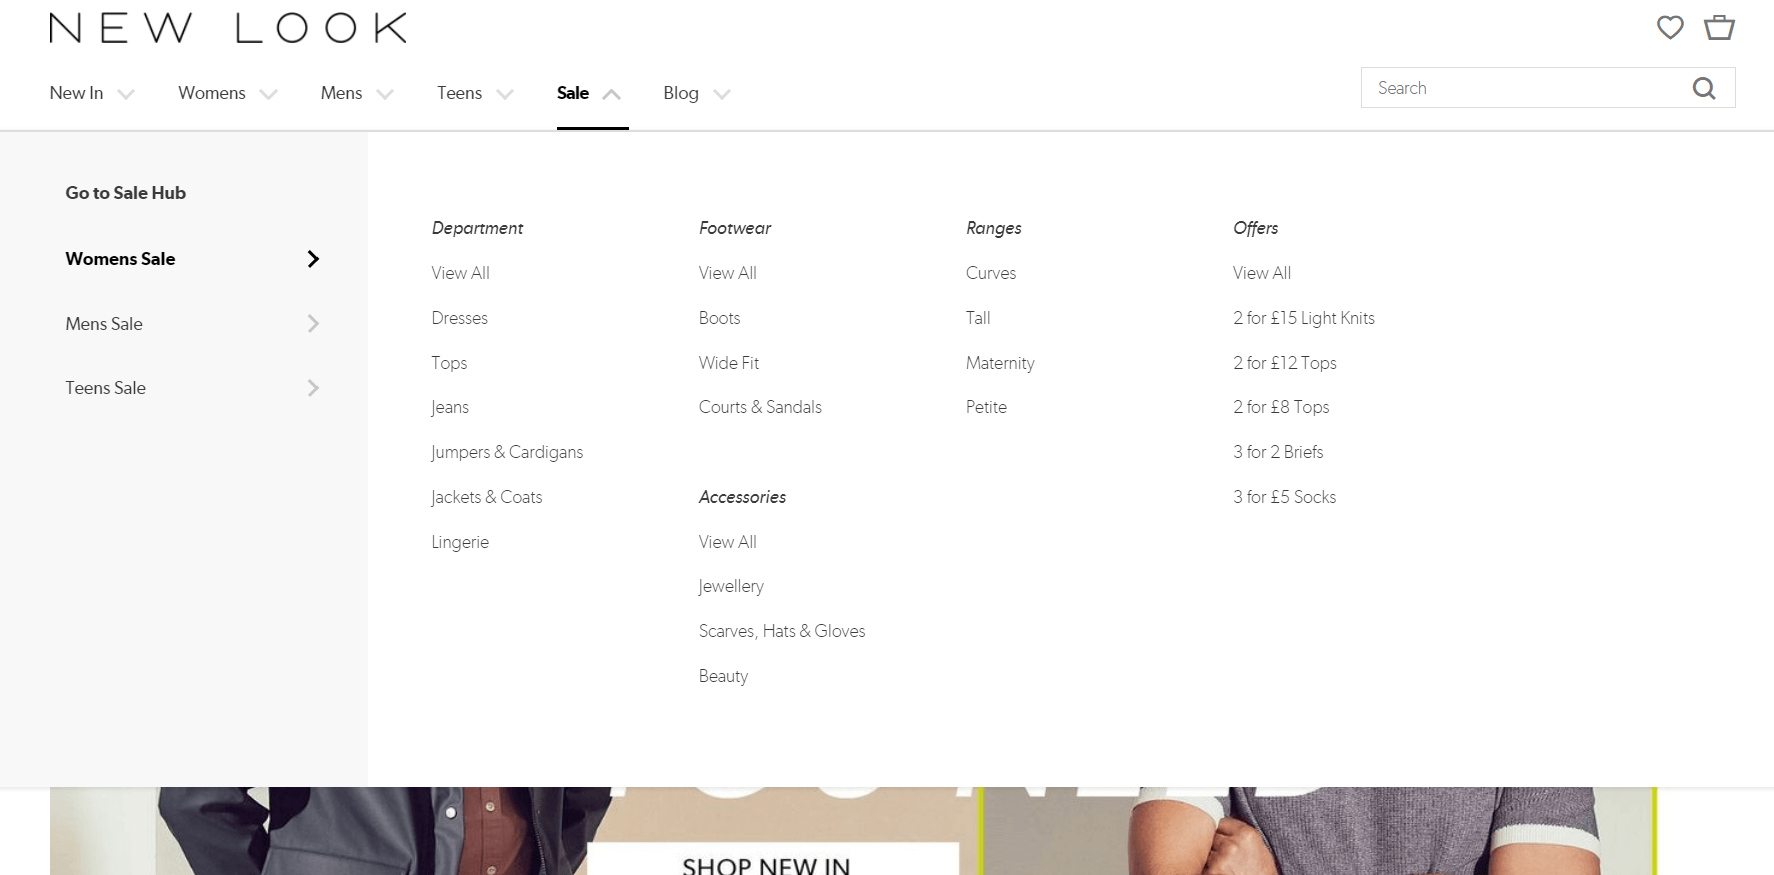Go to Sale Hub link
Viewport: 1774px width, 875px height.
point(126,193)
